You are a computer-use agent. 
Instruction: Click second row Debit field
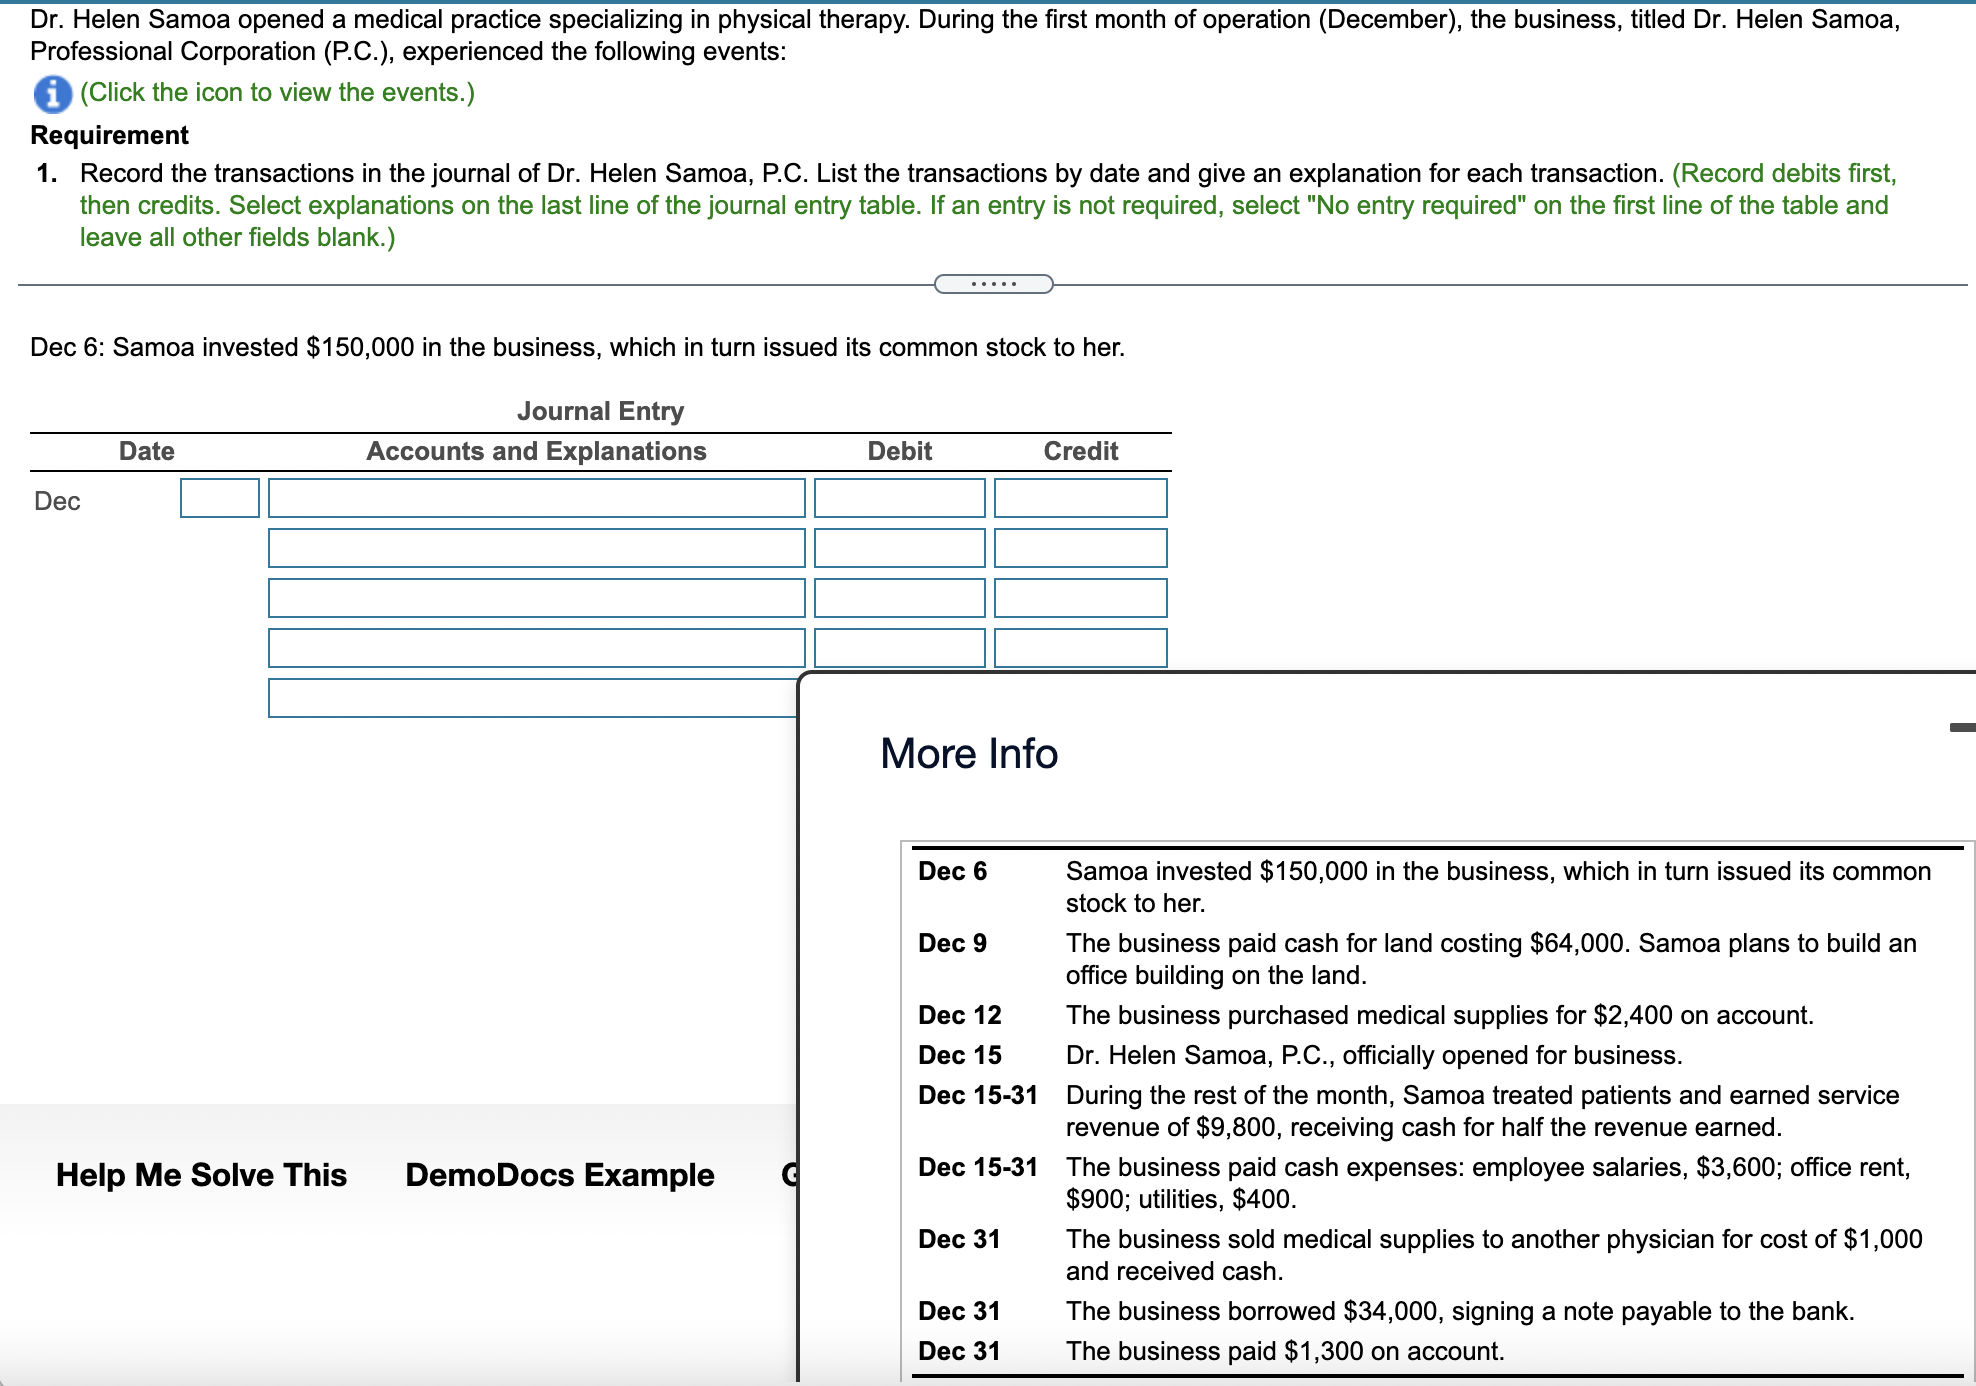[899, 548]
